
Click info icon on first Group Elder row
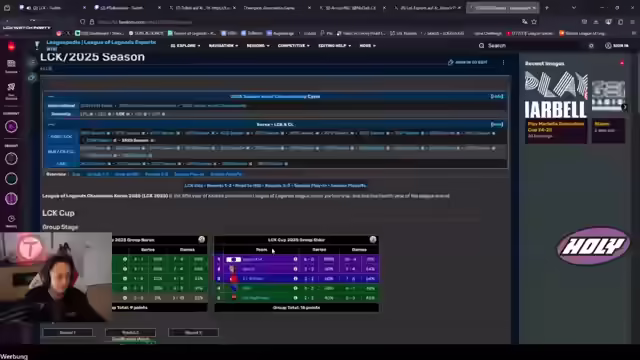295,259
